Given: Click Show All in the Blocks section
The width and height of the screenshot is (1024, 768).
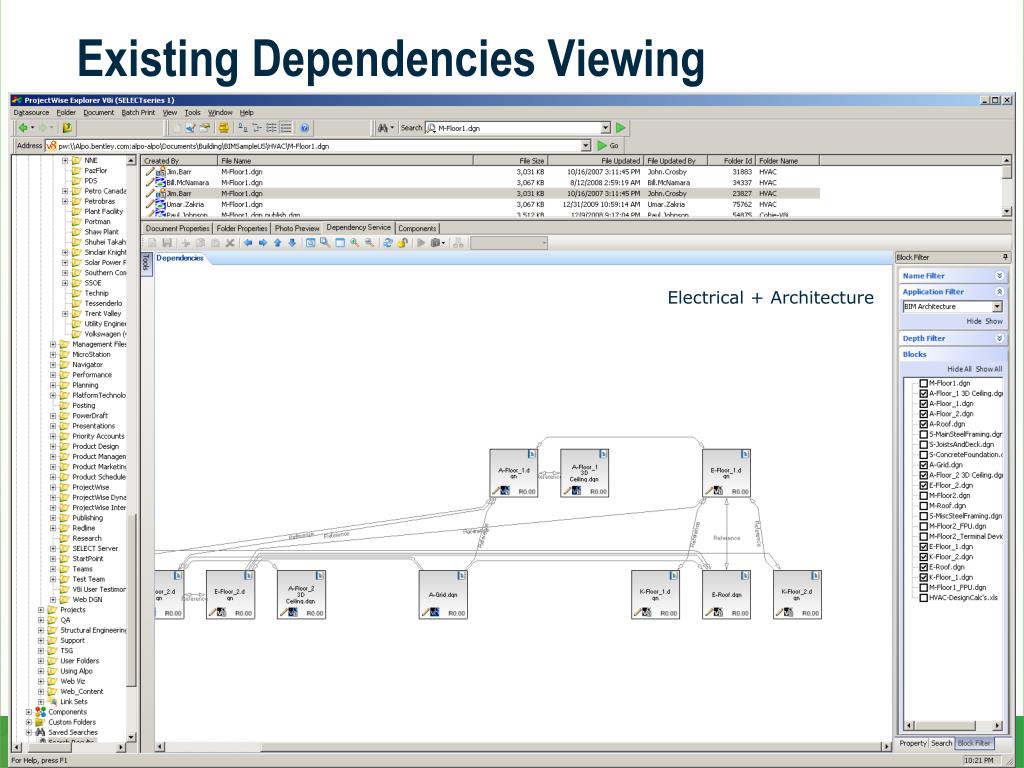Looking at the screenshot, I should pyautogui.click(x=989, y=369).
